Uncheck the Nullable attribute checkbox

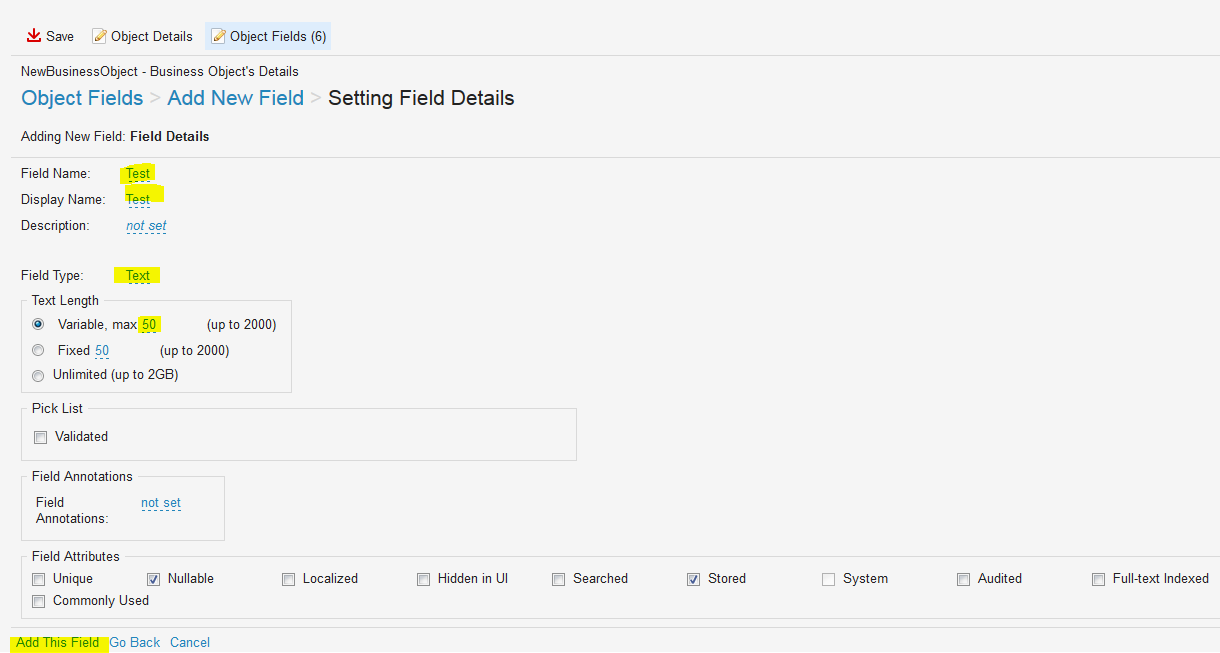pyautogui.click(x=154, y=579)
